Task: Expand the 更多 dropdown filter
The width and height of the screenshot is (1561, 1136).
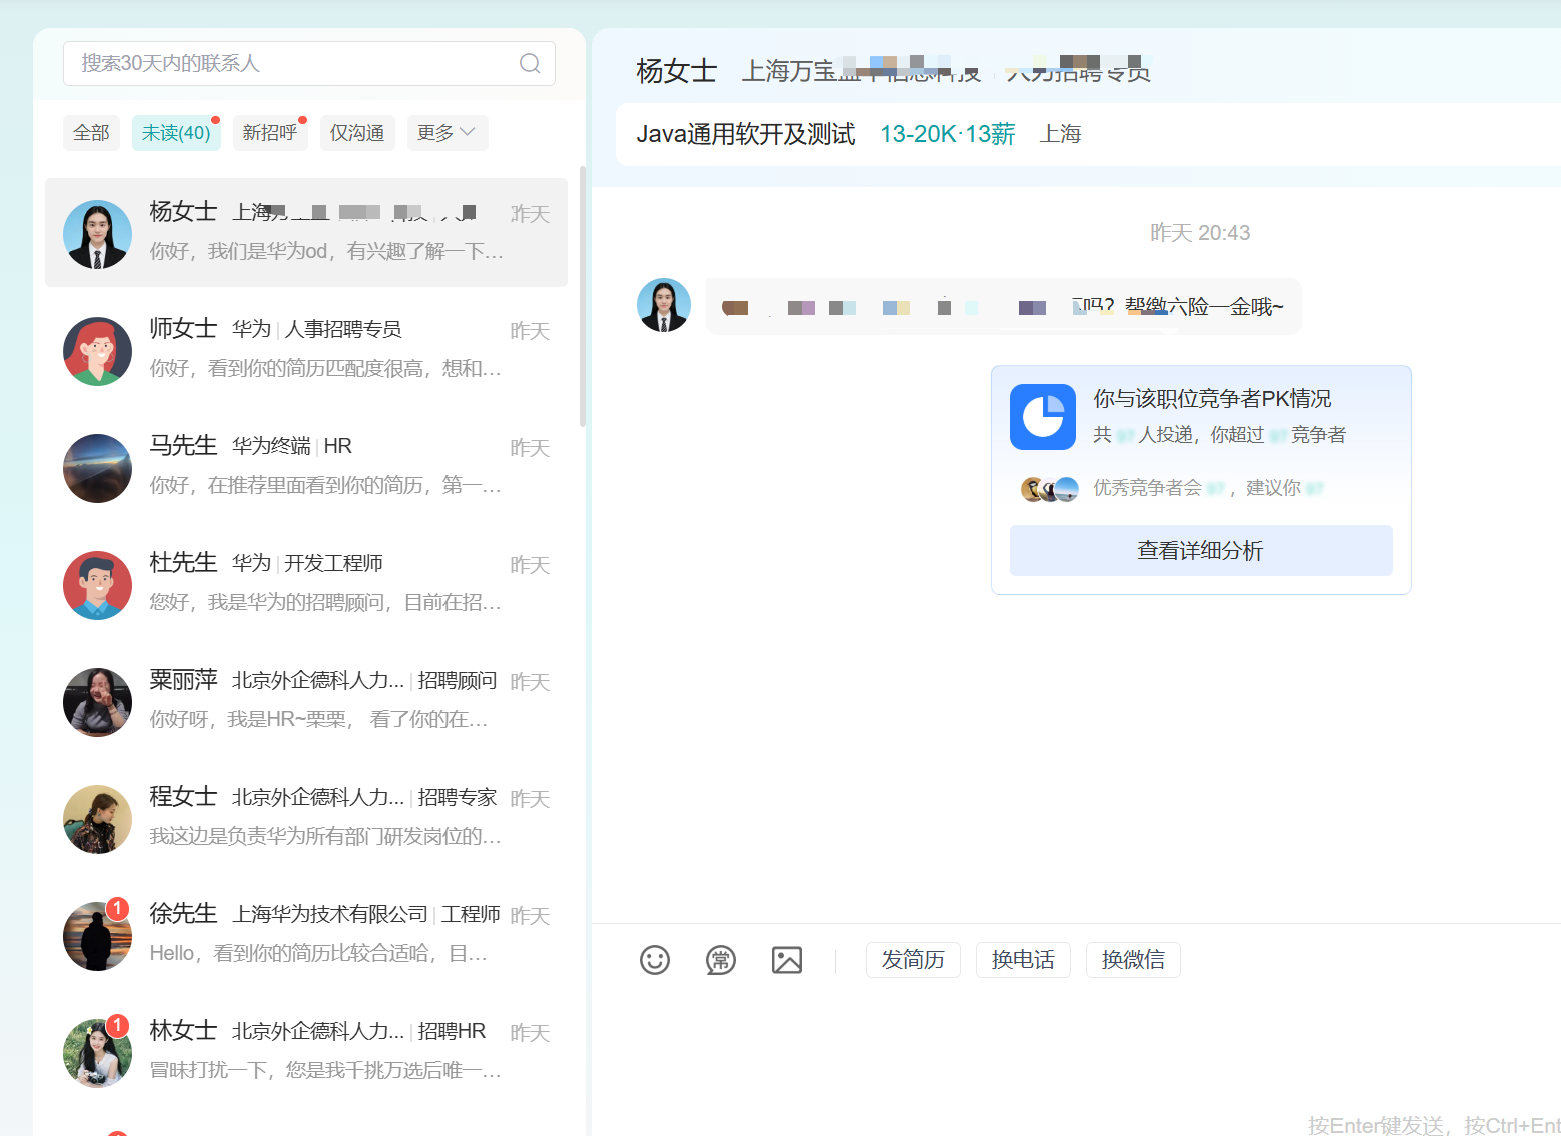Action: (x=447, y=133)
